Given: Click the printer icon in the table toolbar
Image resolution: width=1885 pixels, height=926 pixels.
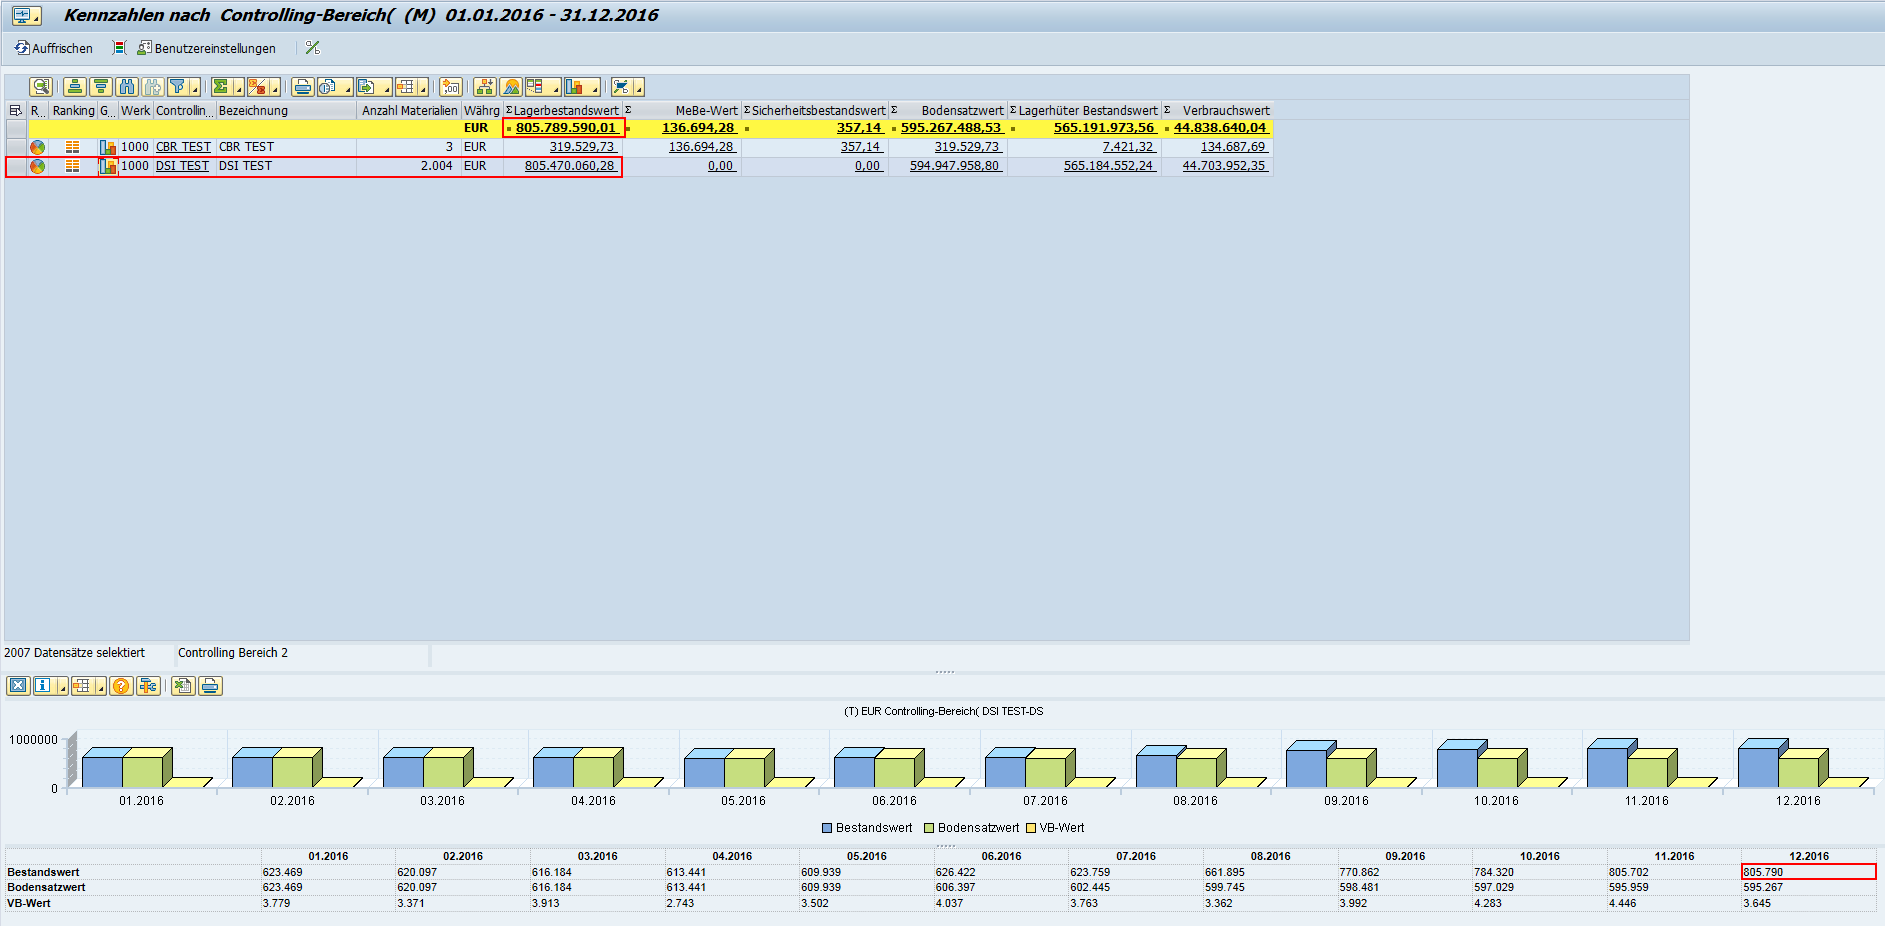Looking at the screenshot, I should point(302,87).
